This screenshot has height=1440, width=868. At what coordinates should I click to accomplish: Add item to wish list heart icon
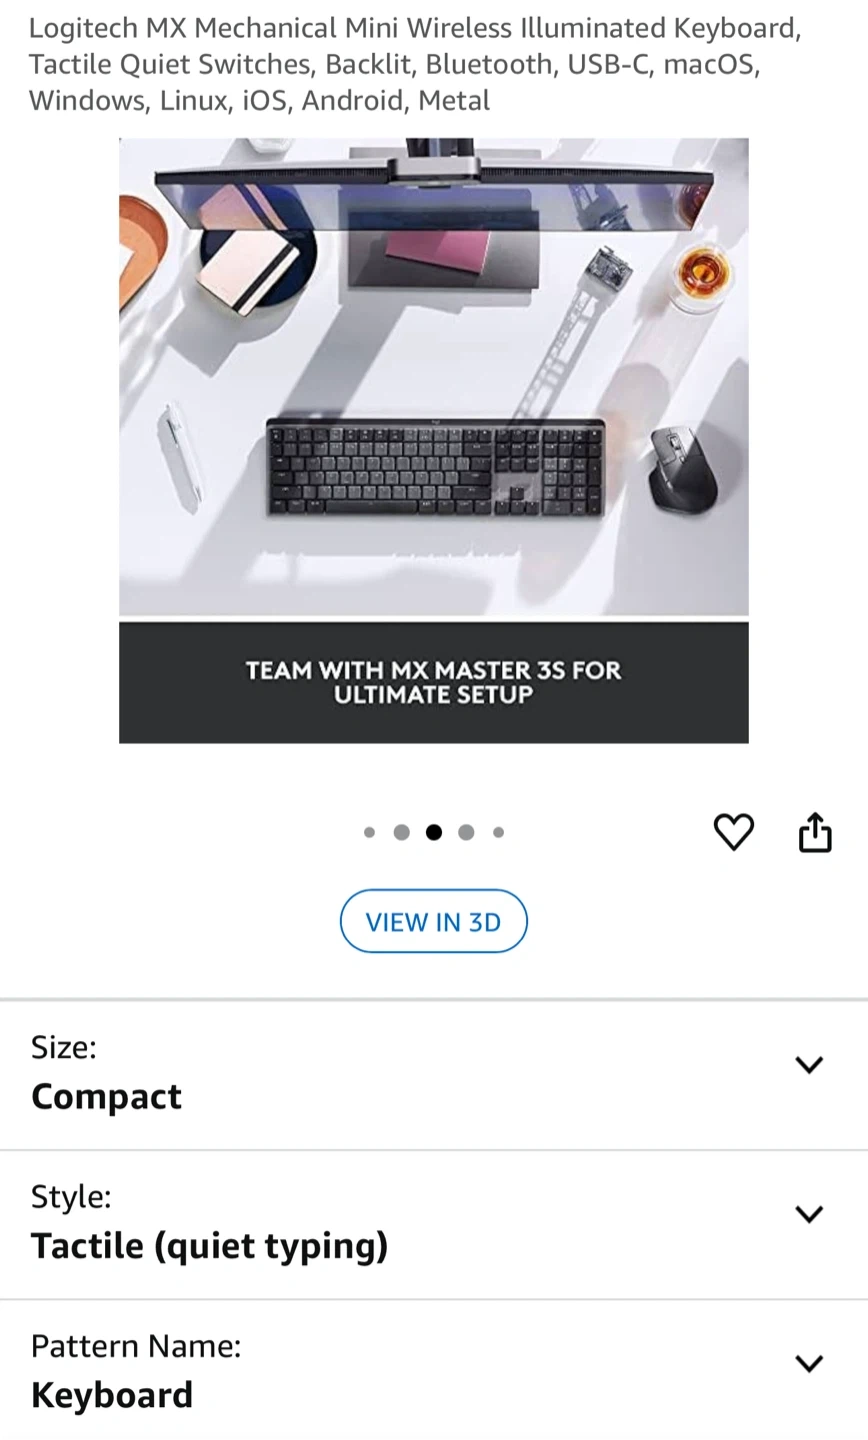(x=733, y=832)
